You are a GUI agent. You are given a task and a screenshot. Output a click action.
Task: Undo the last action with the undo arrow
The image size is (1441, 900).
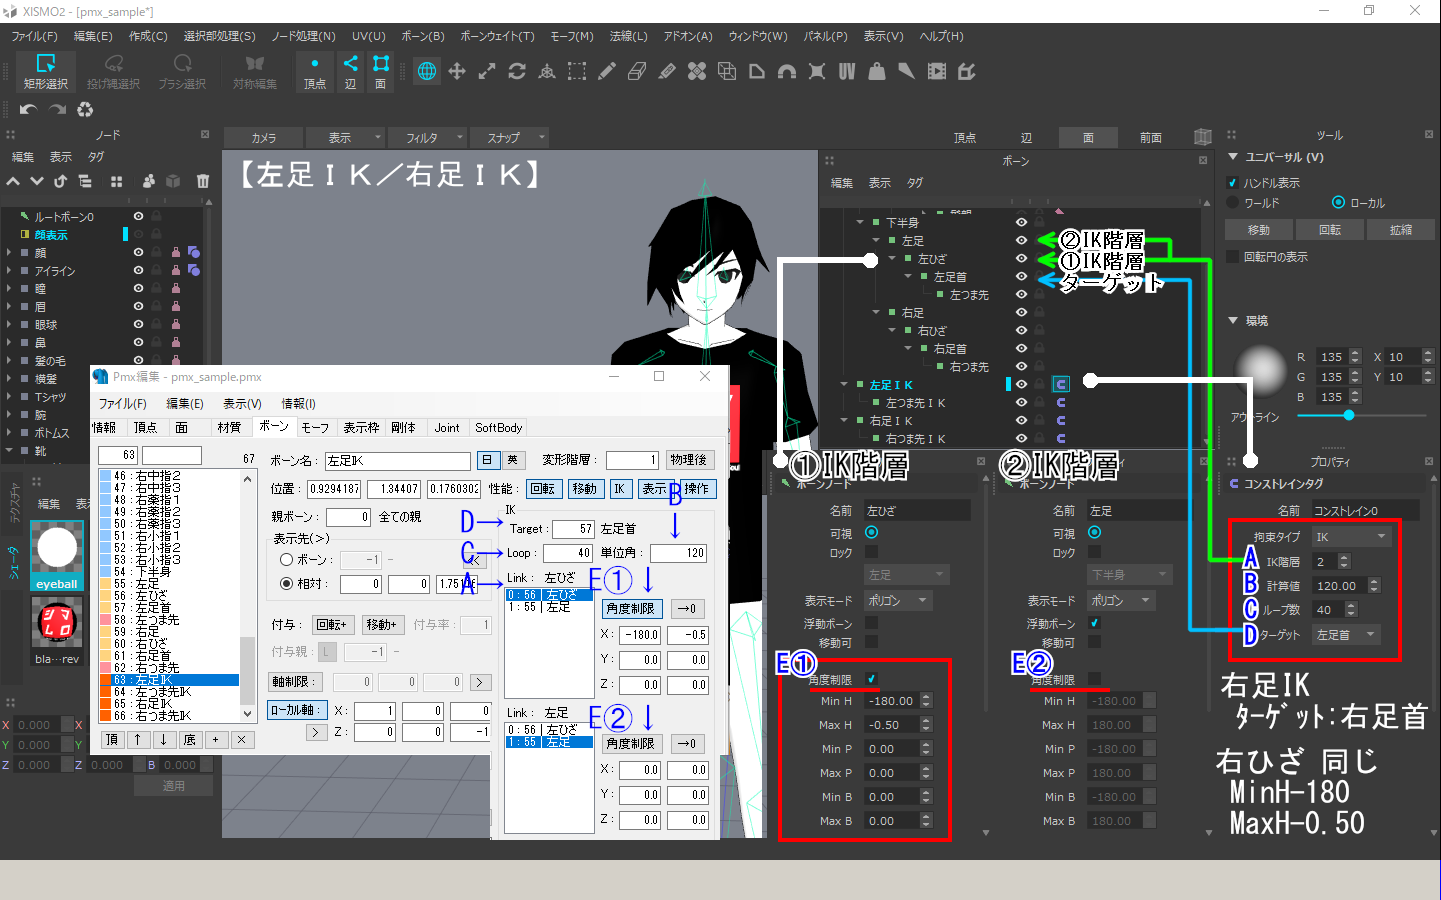coord(28,109)
